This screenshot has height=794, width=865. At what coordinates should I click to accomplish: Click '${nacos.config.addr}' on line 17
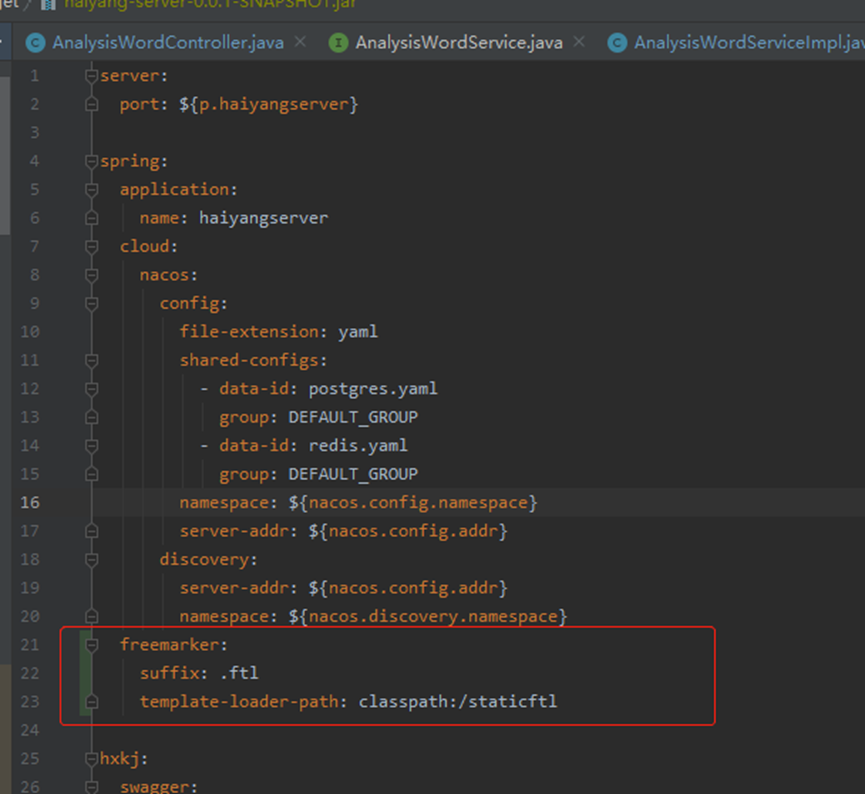pyautogui.click(x=408, y=531)
